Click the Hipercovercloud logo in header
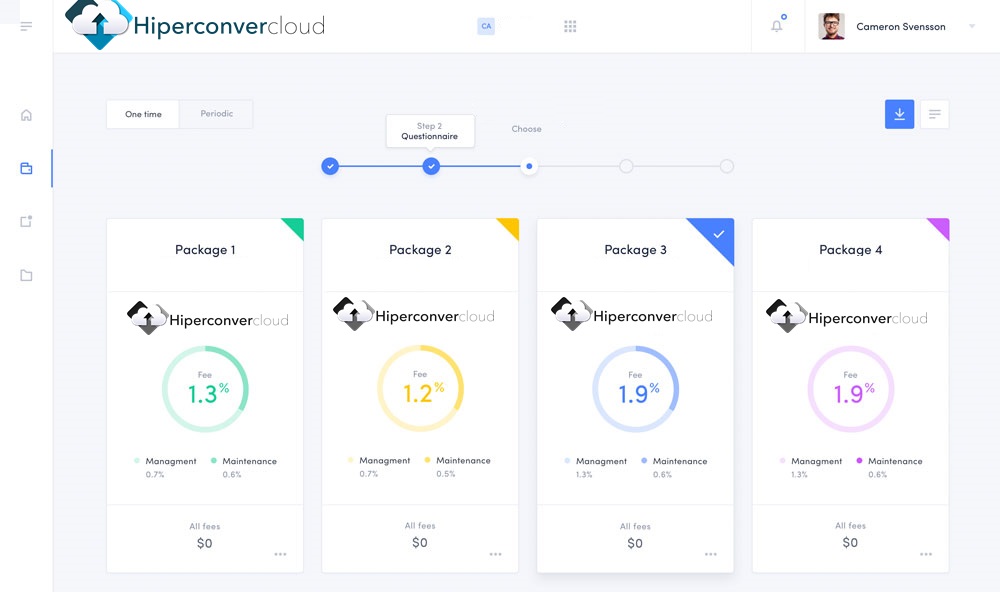 [195, 26]
